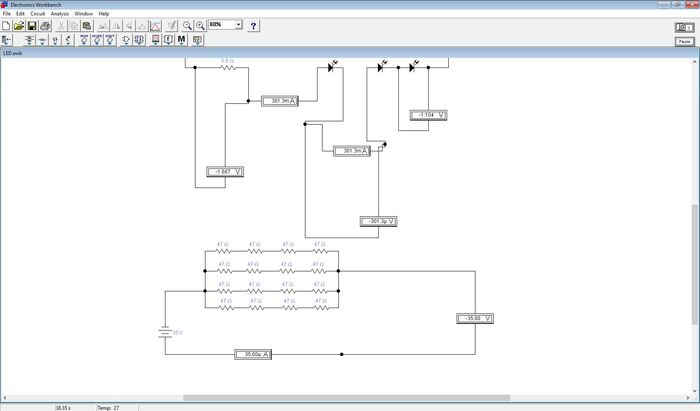
Task: Click the Zoom Out magnifier icon
Action: 187,25
